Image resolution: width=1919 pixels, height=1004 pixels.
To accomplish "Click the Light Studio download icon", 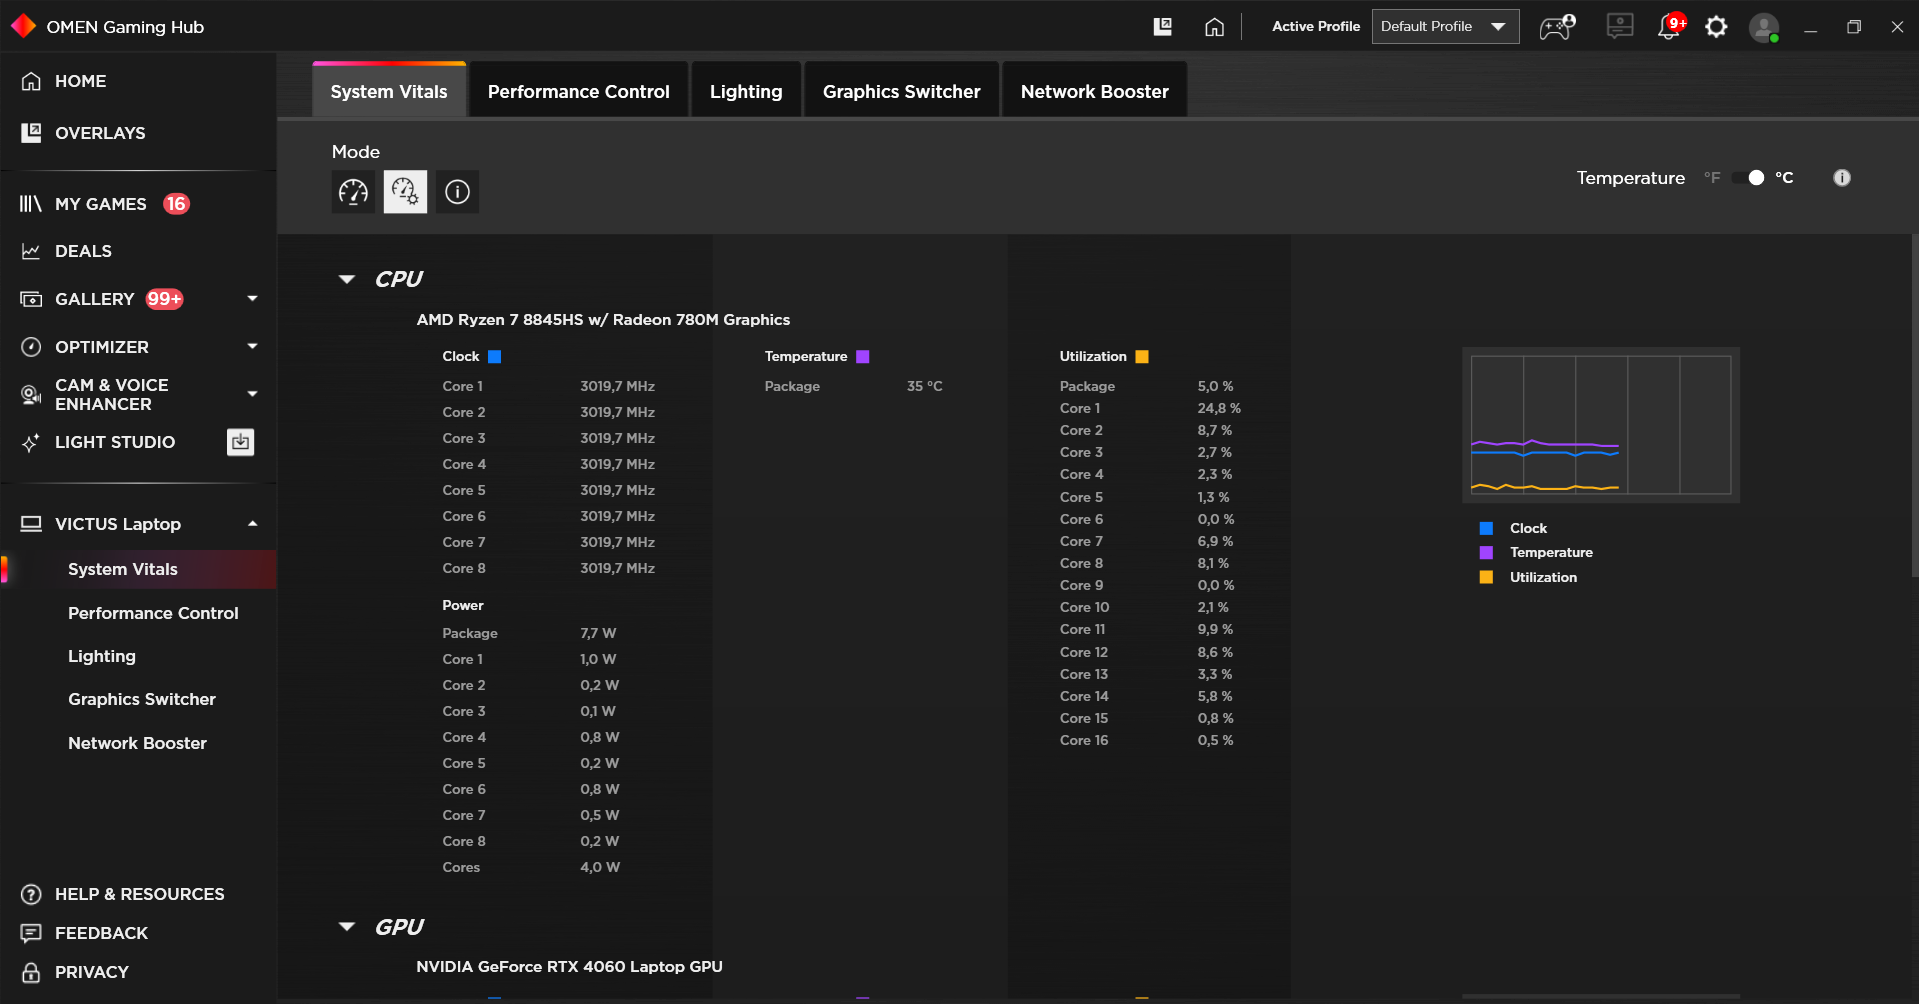I will (x=241, y=442).
